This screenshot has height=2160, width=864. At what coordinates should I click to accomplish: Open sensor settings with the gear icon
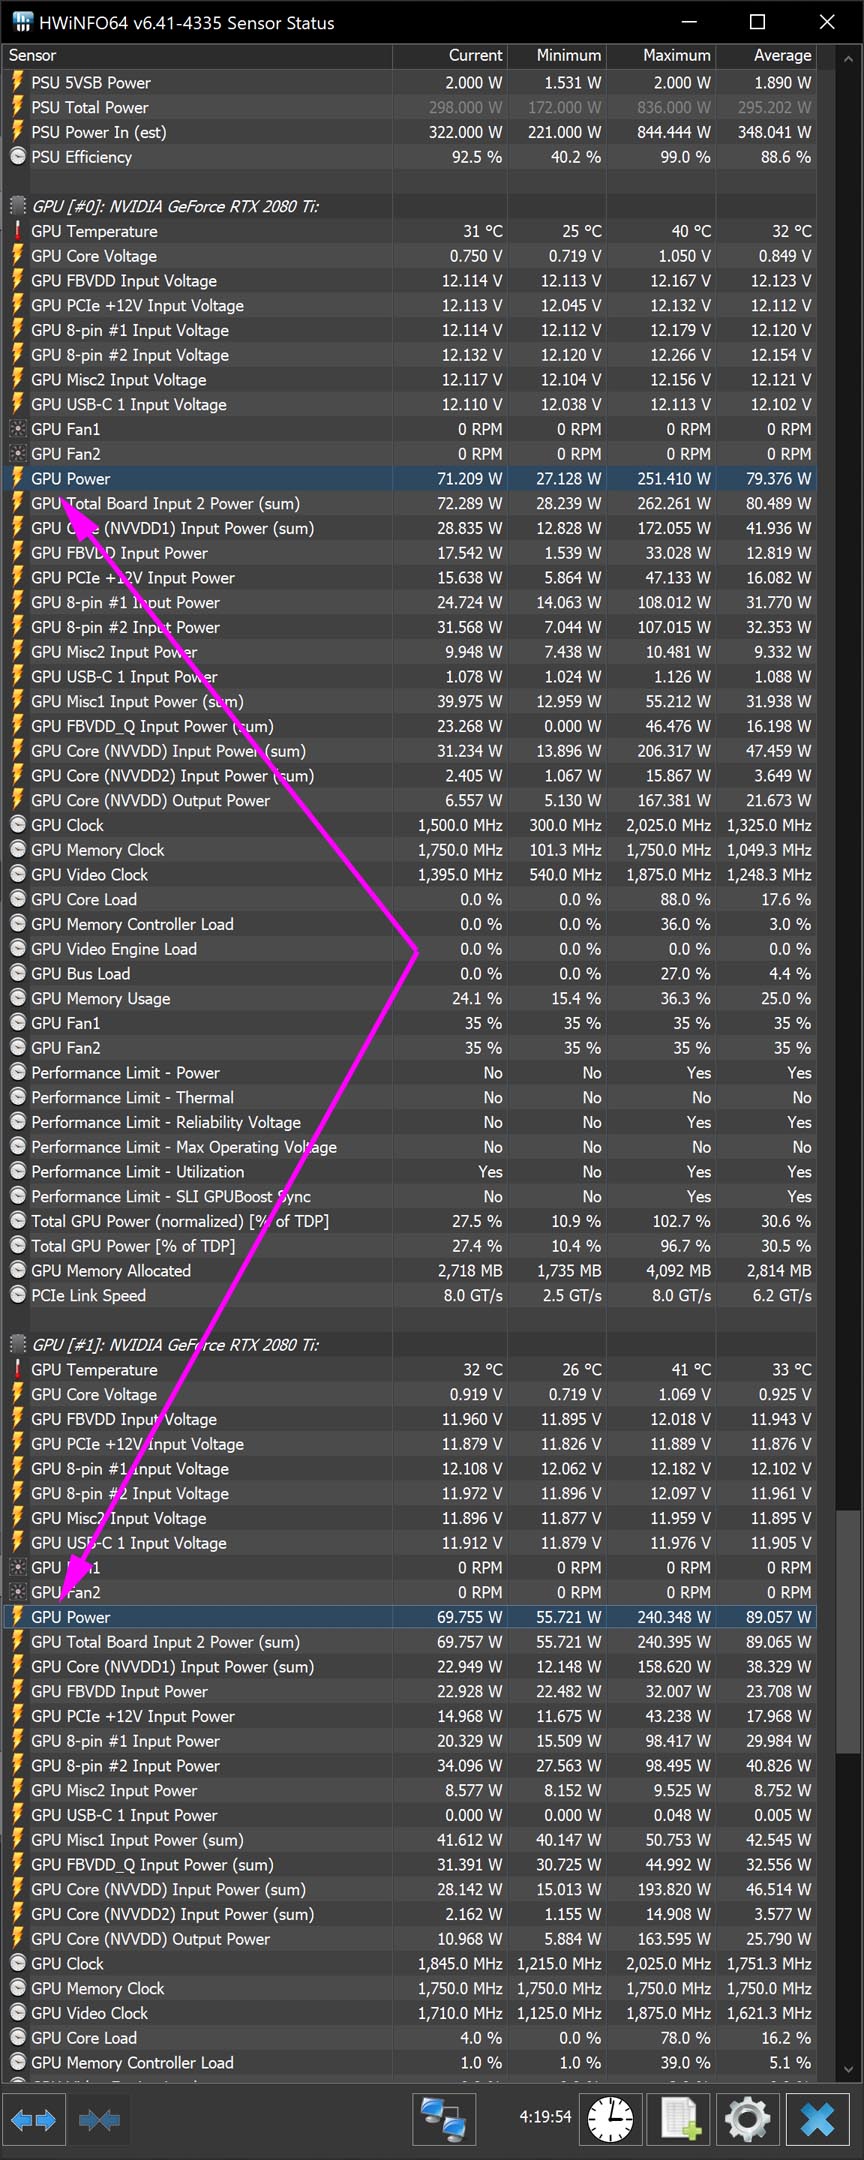pos(747,2119)
